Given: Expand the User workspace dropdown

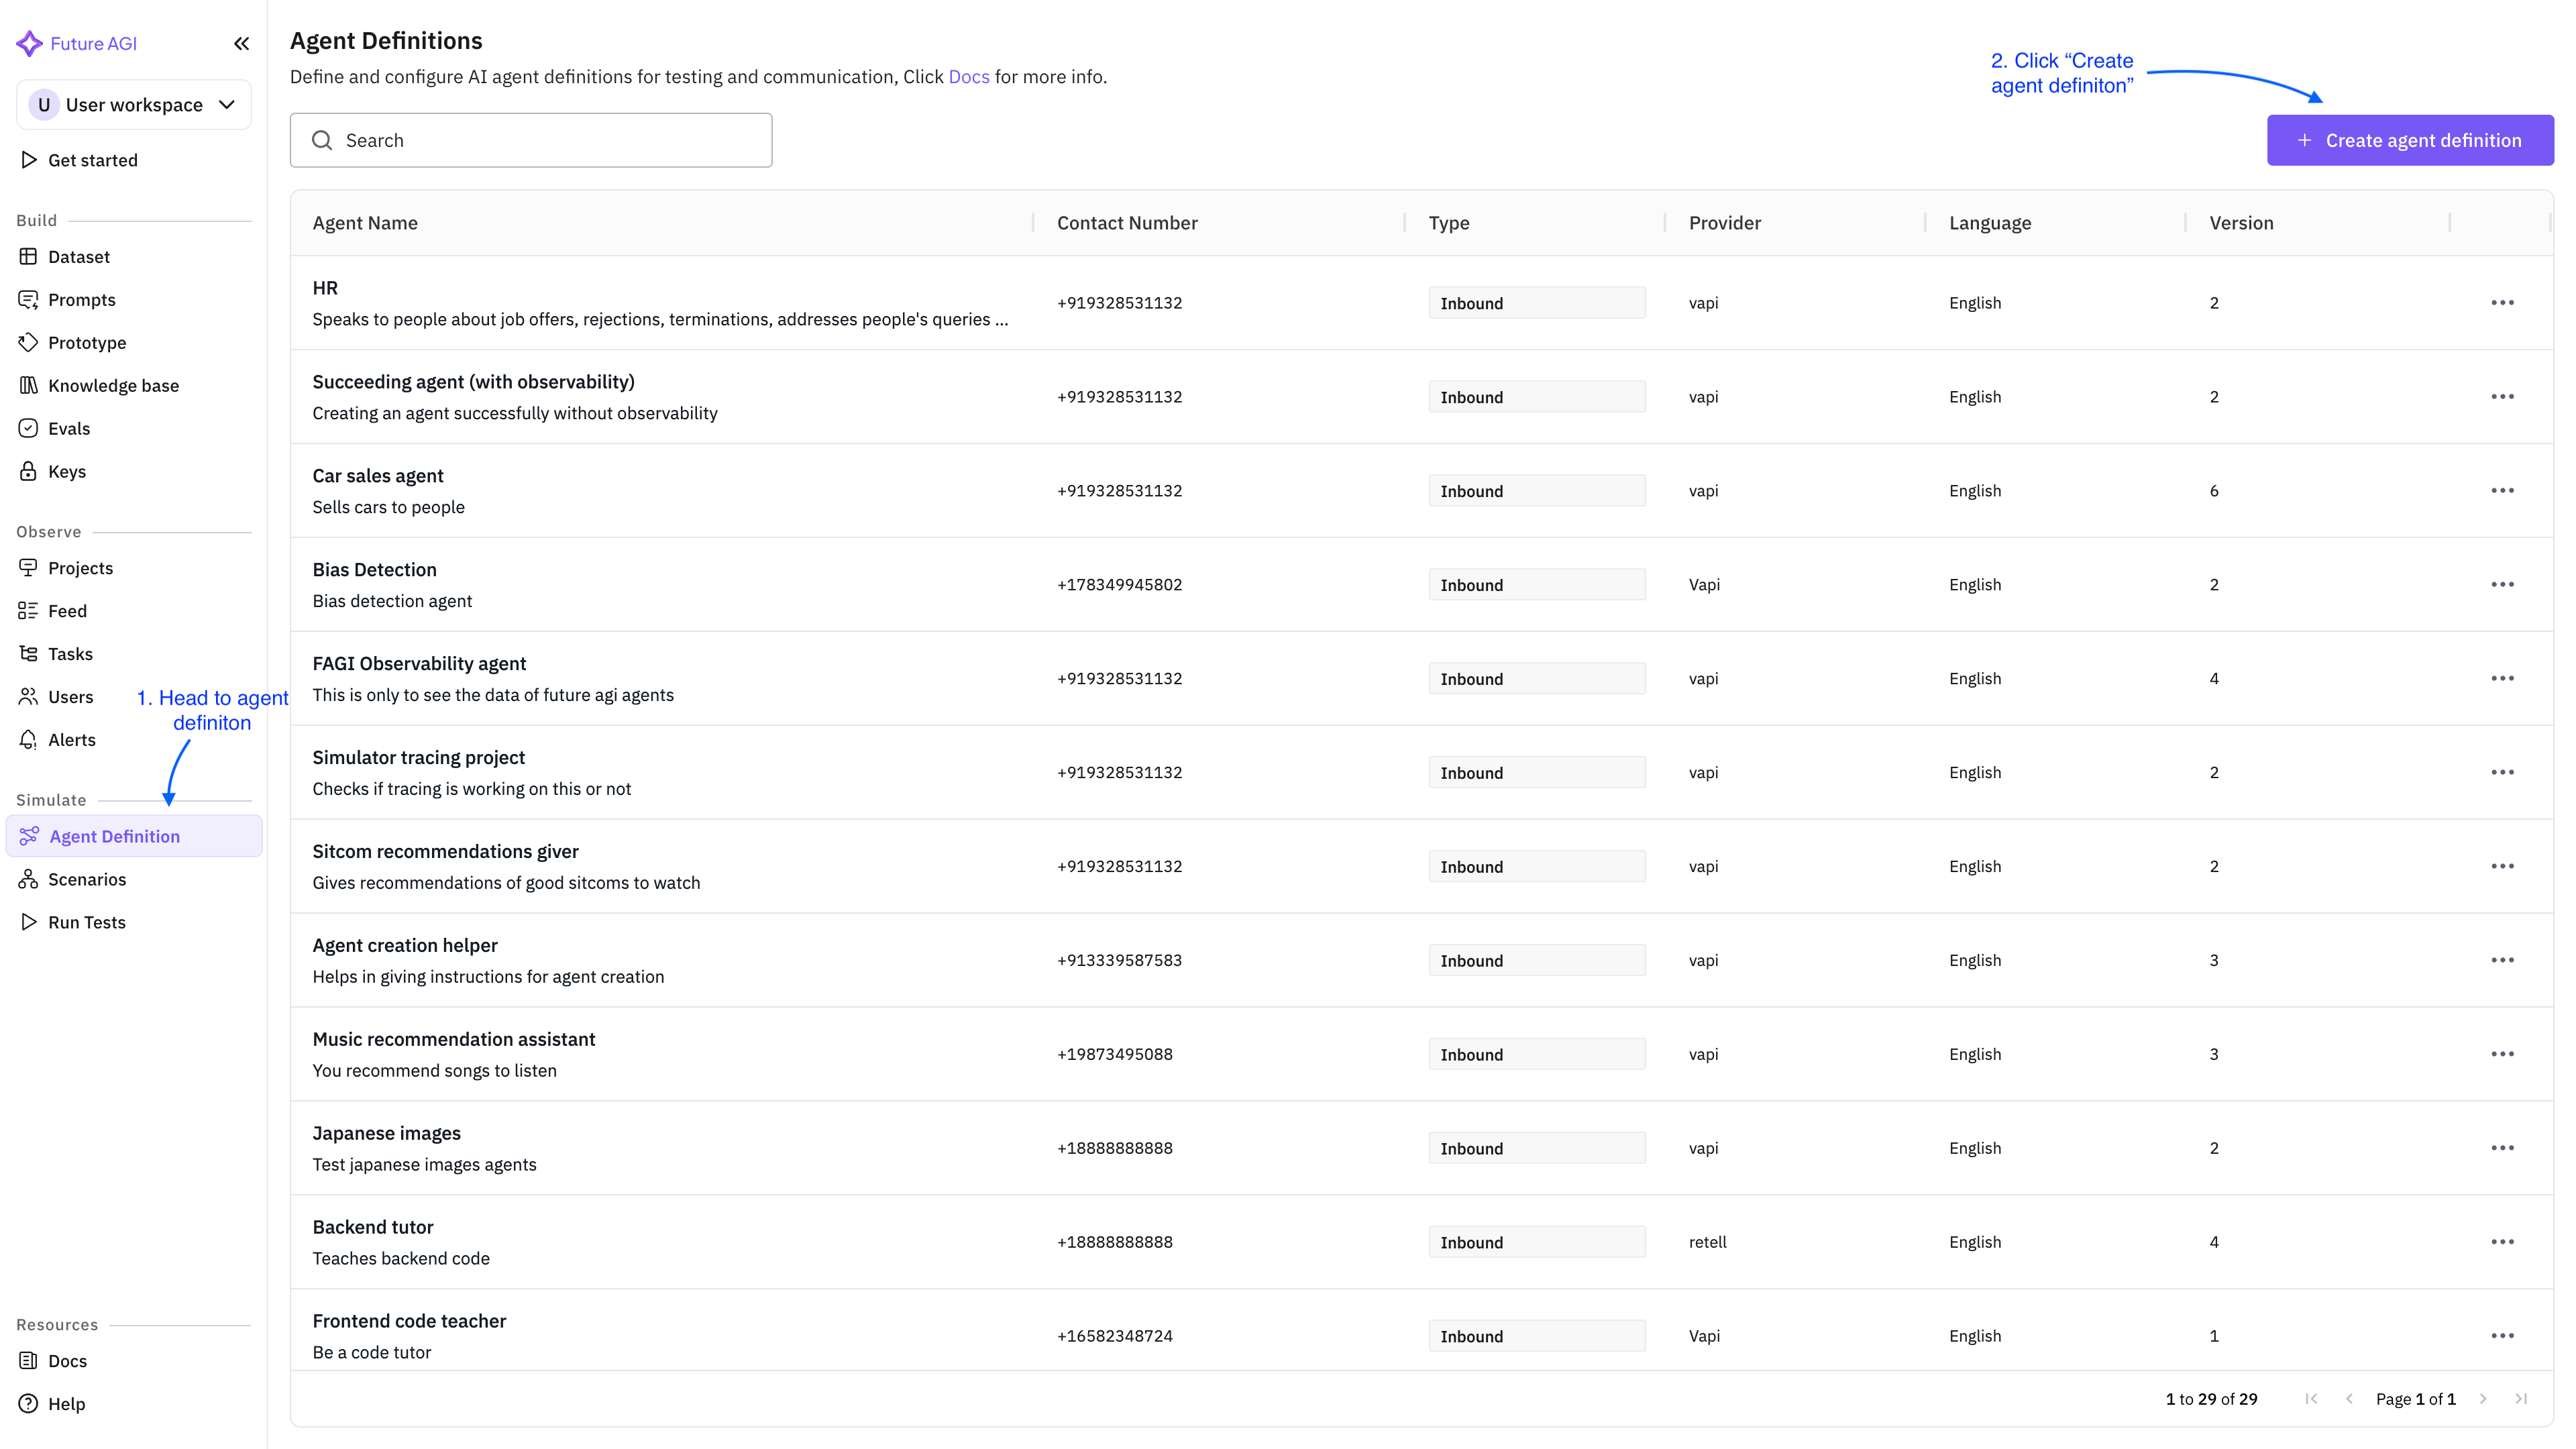Looking at the screenshot, I should pyautogui.click(x=133, y=104).
